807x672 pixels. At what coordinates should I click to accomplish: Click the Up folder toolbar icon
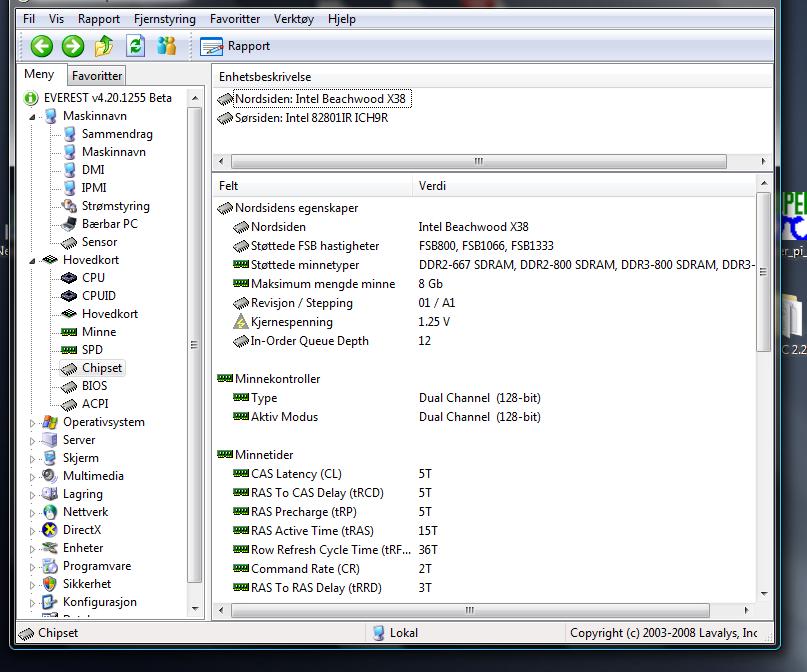pyautogui.click(x=104, y=46)
